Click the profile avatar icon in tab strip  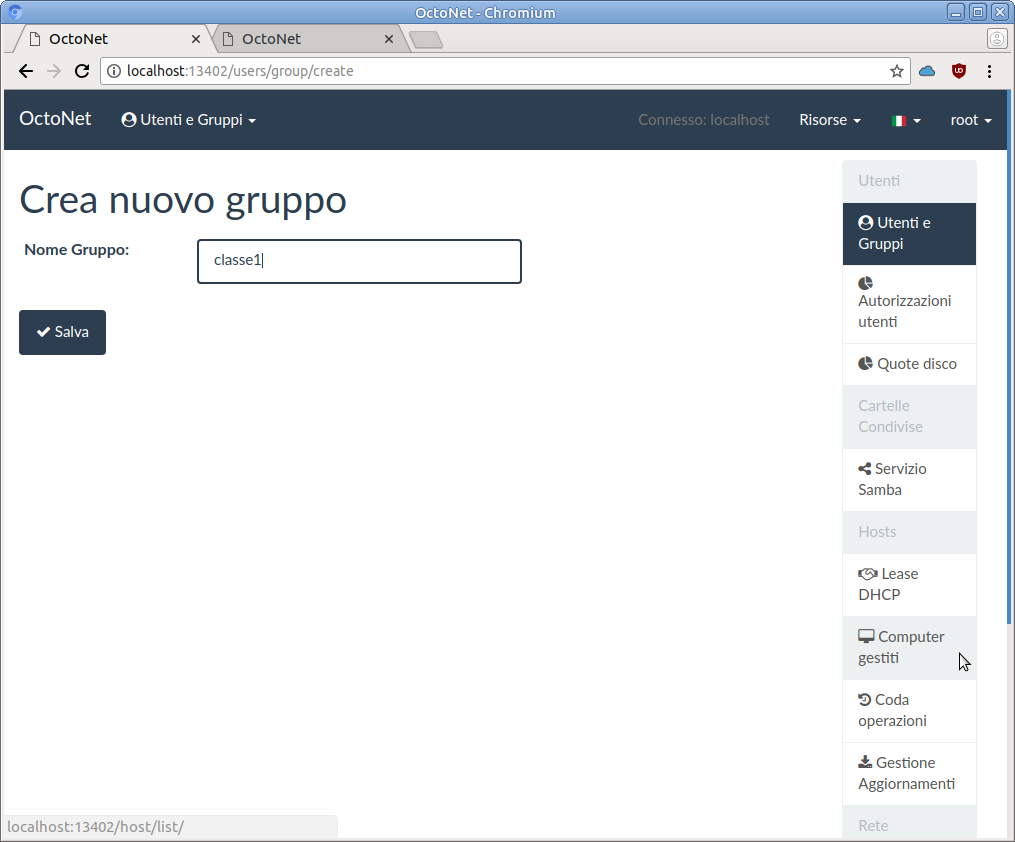pyautogui.click(x=997, y=39)
